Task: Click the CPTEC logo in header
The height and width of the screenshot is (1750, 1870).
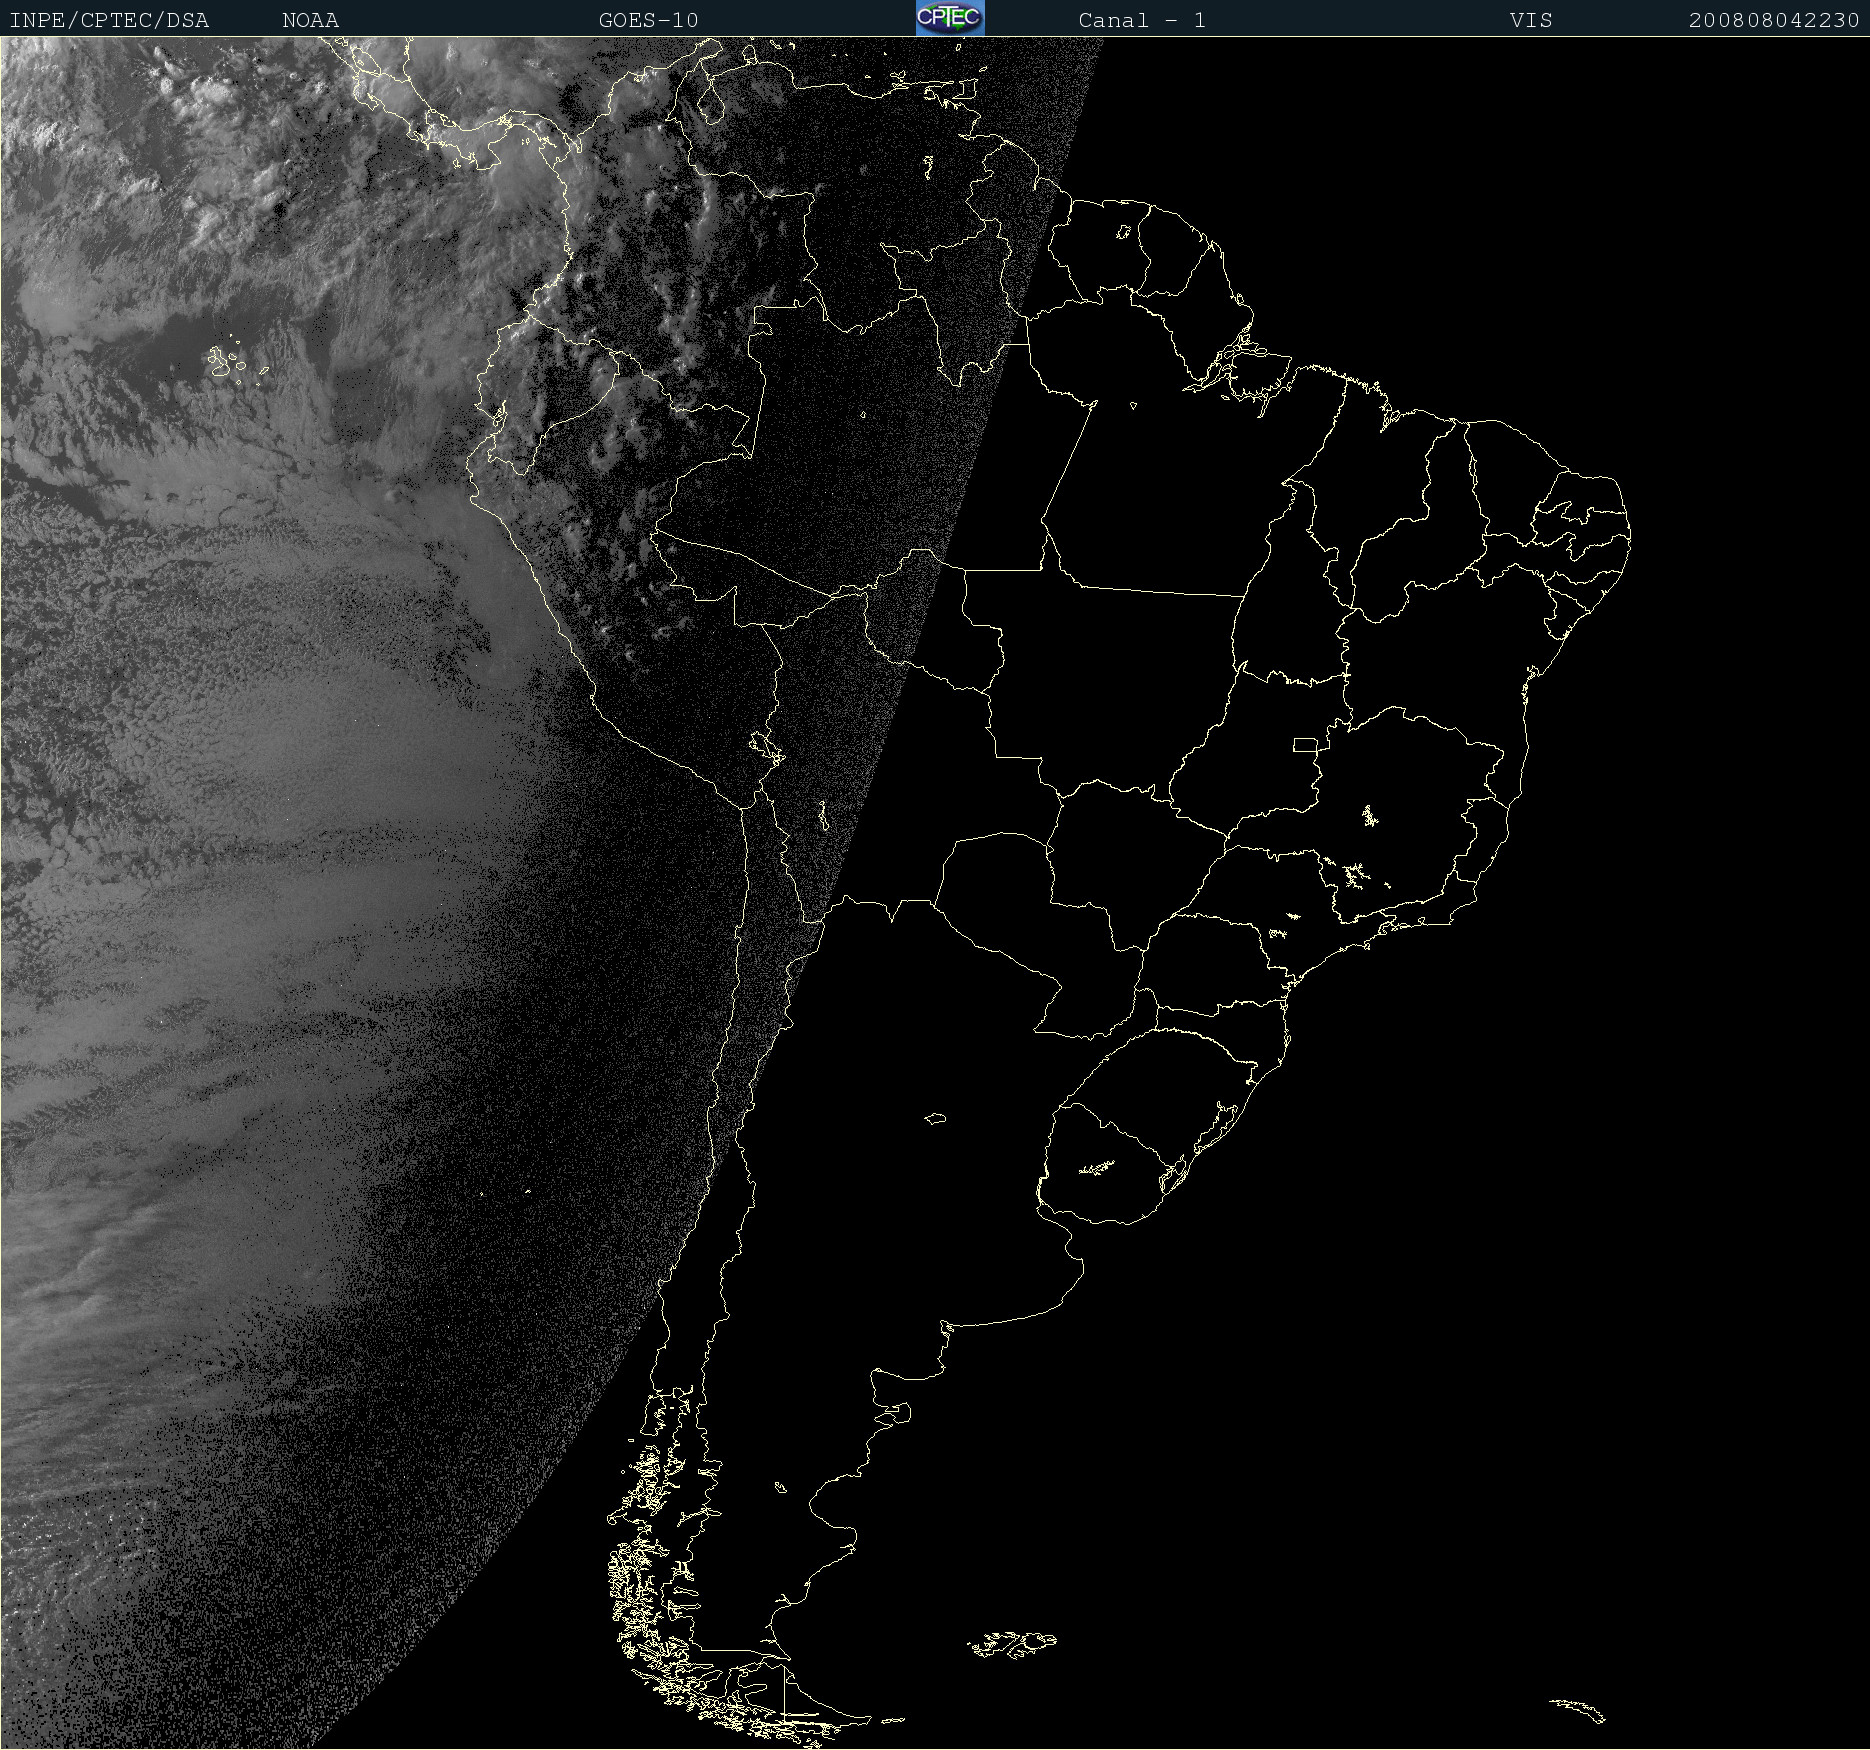Action: (950, 18)
